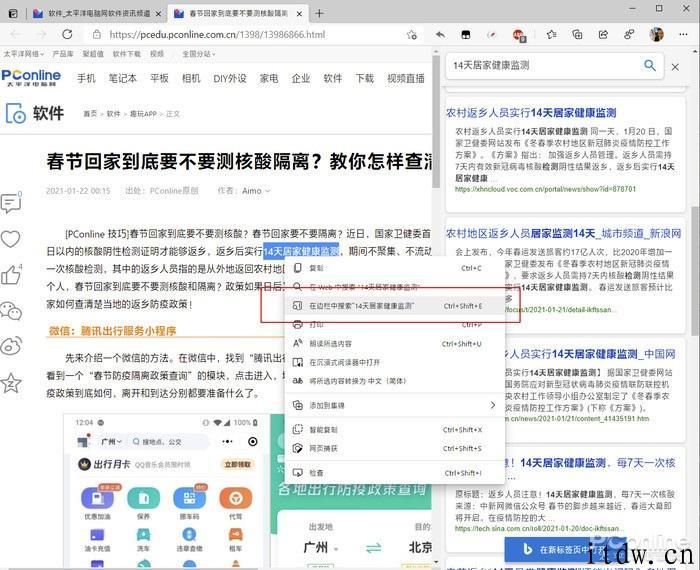The image size is (700, 570).
Task: Click the WeChat share icon
Action: (x=11, y=311)
